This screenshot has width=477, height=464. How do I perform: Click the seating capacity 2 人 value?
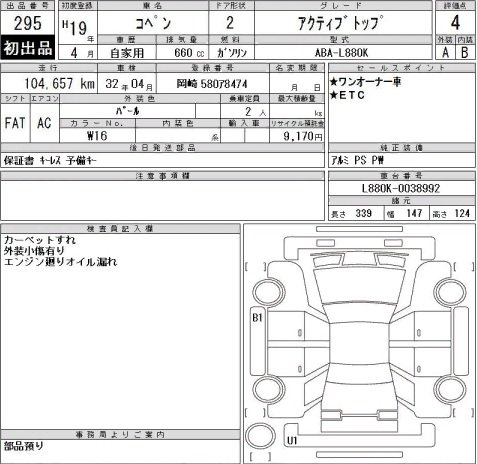pos(255,112)
